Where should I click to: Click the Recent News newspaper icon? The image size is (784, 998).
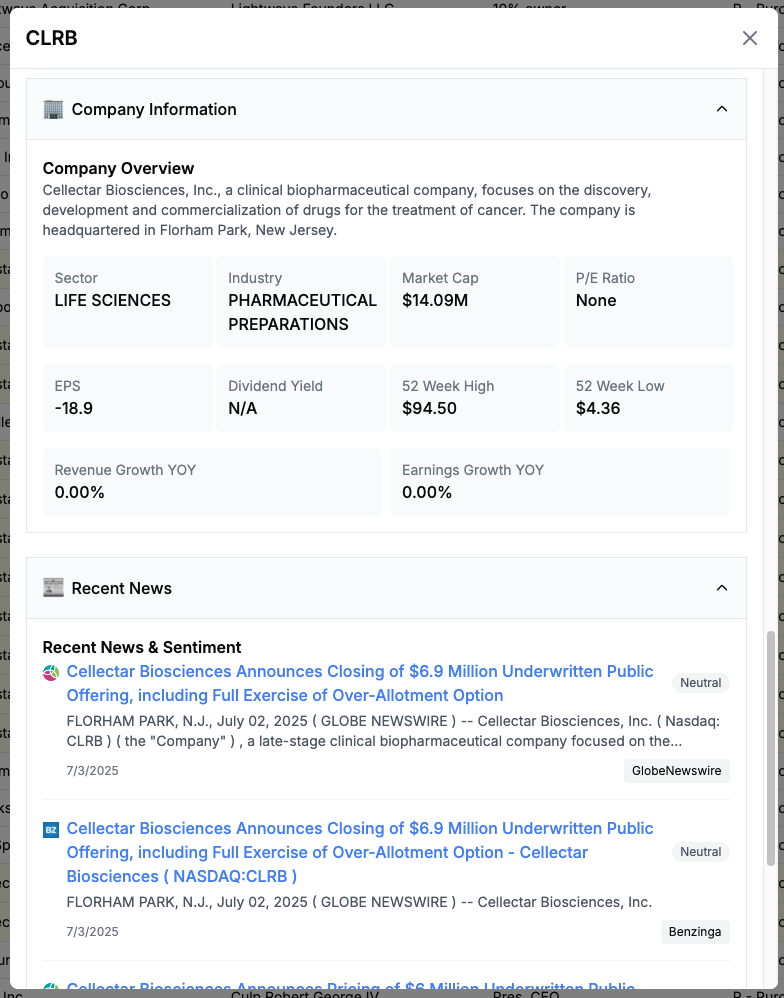click(53, 587)
